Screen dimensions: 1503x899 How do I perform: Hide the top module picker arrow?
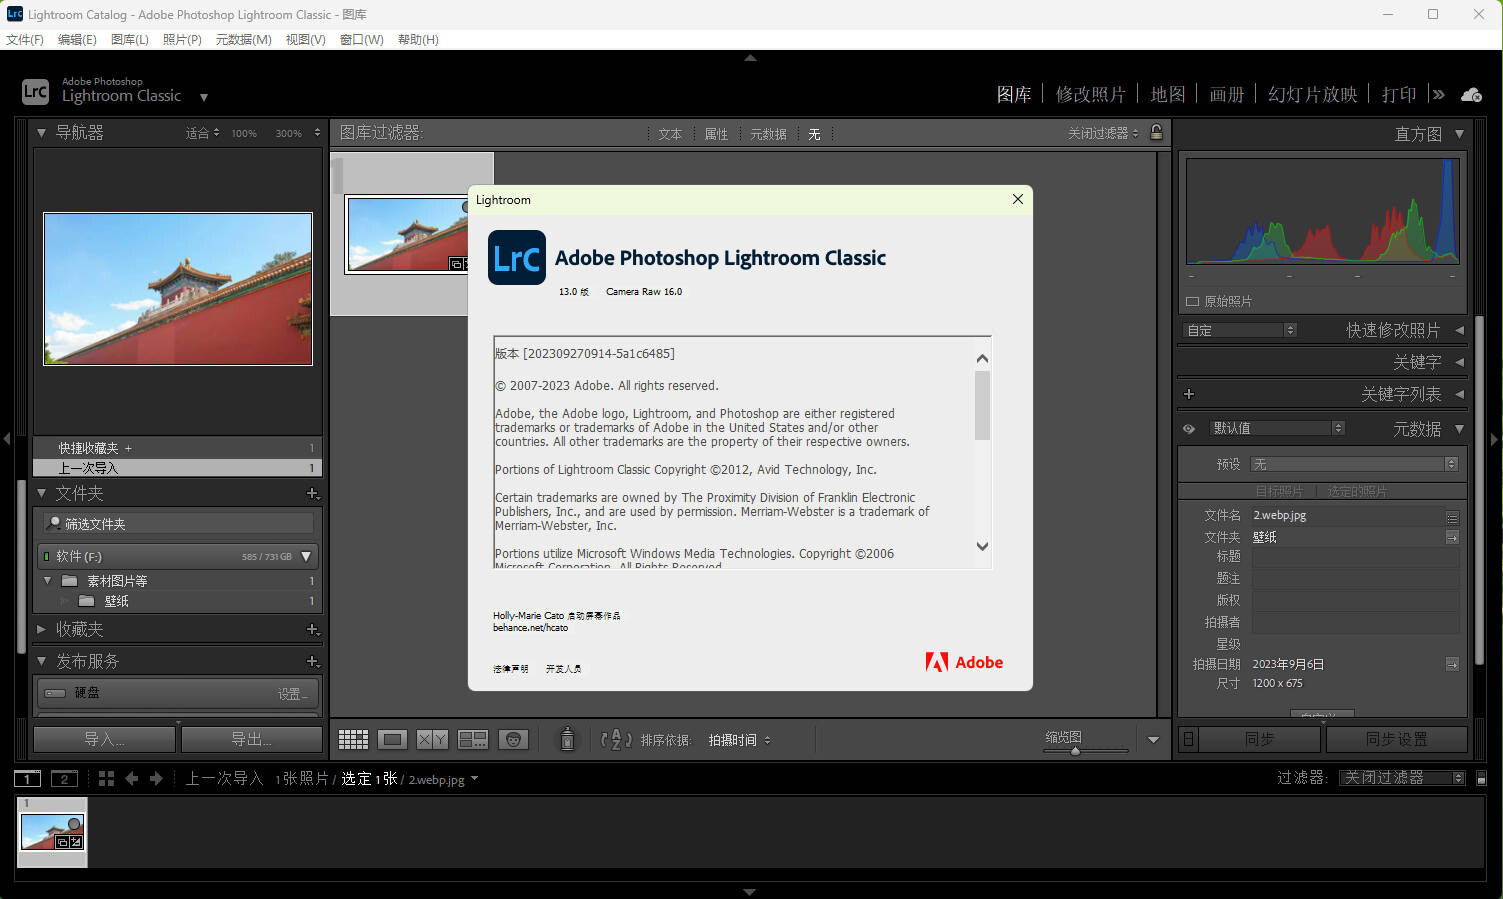(750, 58)
